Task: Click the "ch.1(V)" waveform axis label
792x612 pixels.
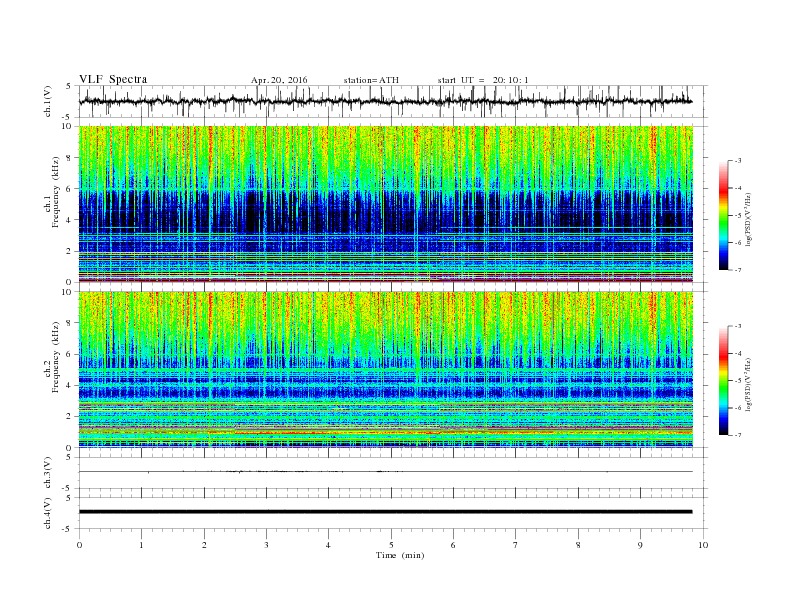Action: (x=48, y=101)
